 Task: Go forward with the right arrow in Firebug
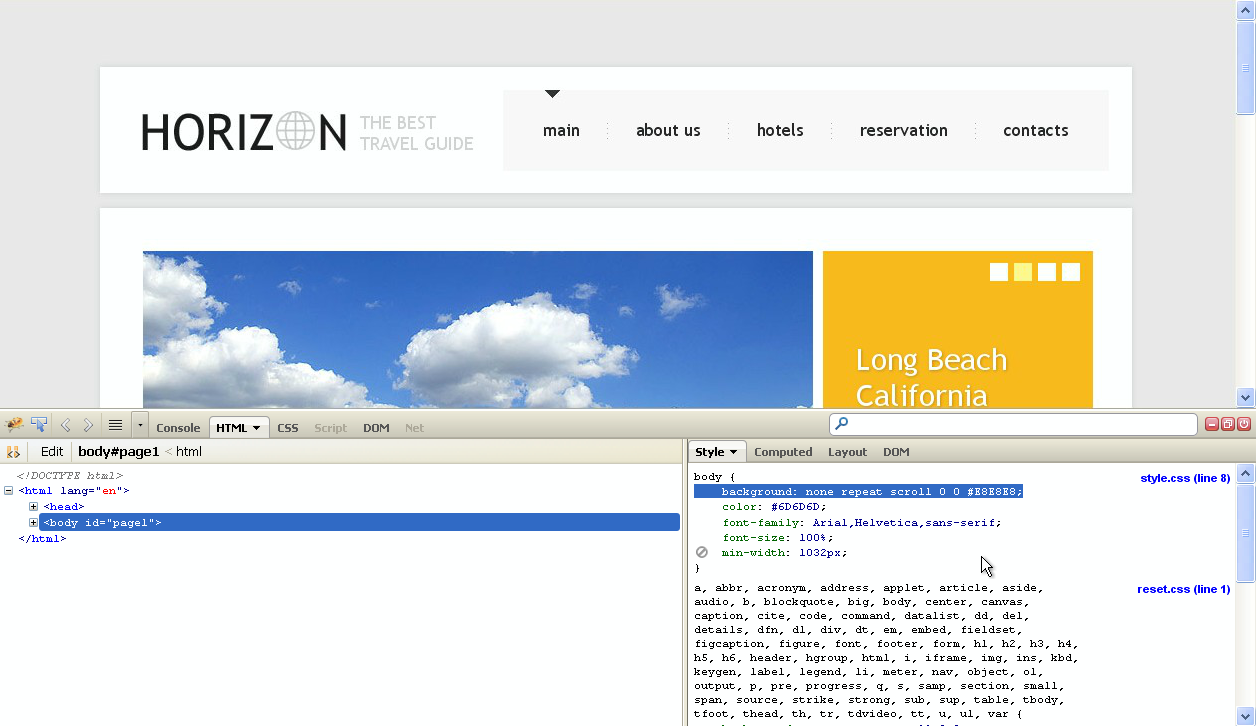tap(88, 425)
